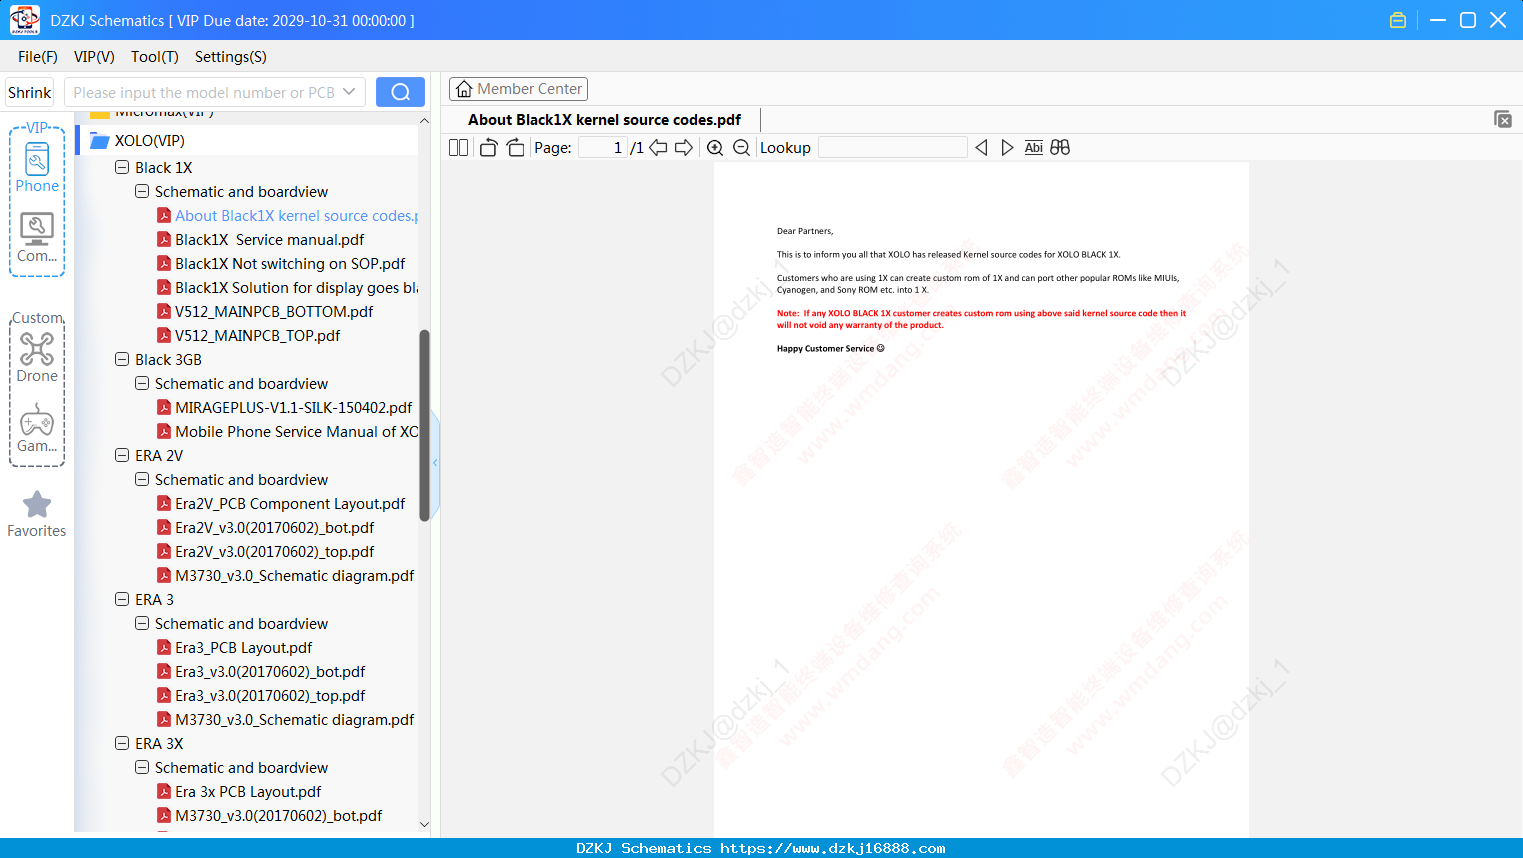Collapse the ERA 3 node
The width and height of the screenshot is (1523, 858).
point(122,600)
